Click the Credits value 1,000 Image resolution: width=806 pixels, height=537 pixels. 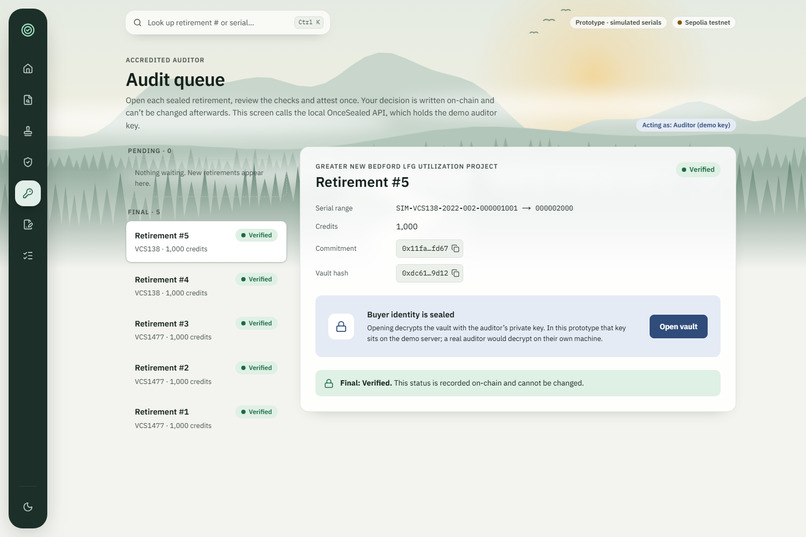click(407, 227)
